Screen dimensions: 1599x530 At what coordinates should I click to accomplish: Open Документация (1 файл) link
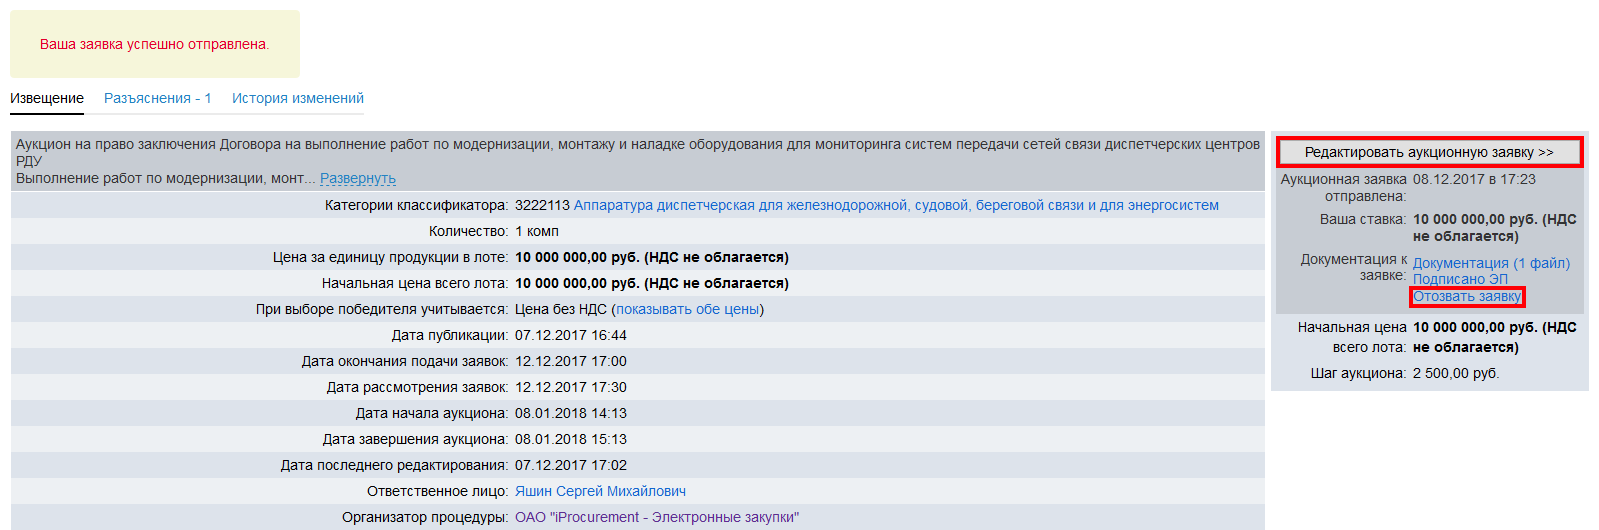click(x=1491, y=263)
